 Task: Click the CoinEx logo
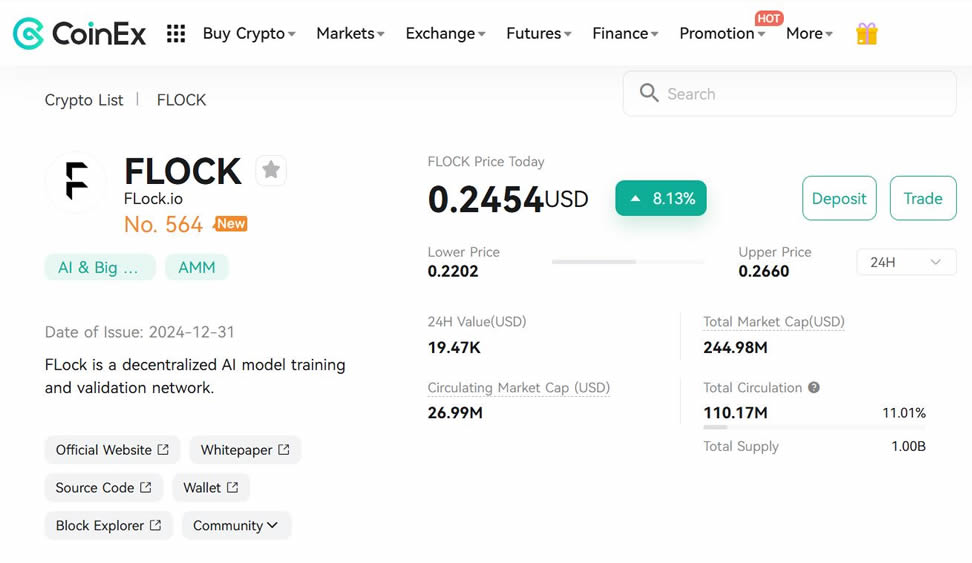pos(79,33)
